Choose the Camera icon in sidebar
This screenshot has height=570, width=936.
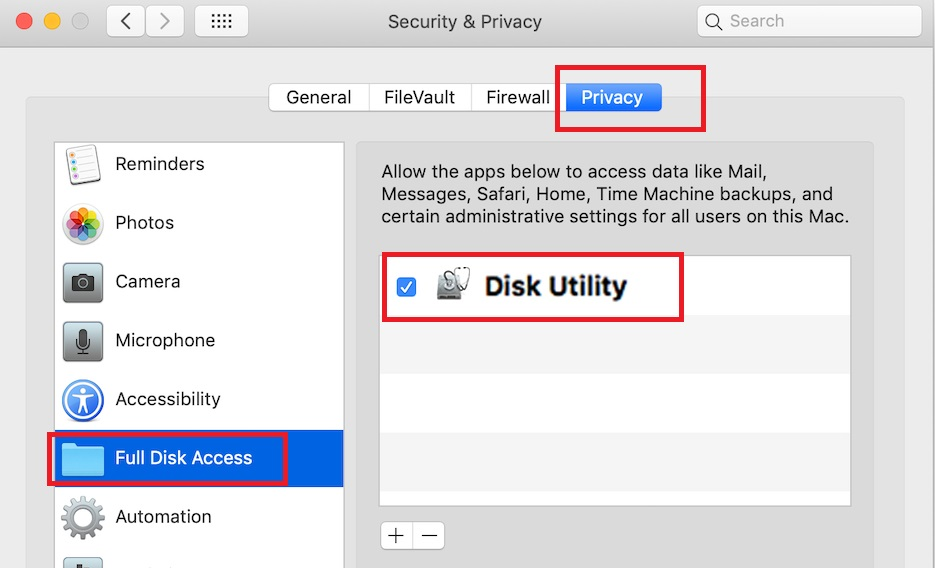click(82, 282)
